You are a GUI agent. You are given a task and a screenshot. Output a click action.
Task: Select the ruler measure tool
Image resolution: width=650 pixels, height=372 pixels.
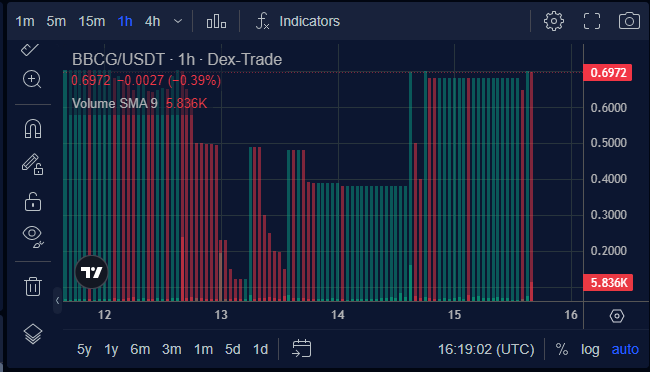(30, 50)
